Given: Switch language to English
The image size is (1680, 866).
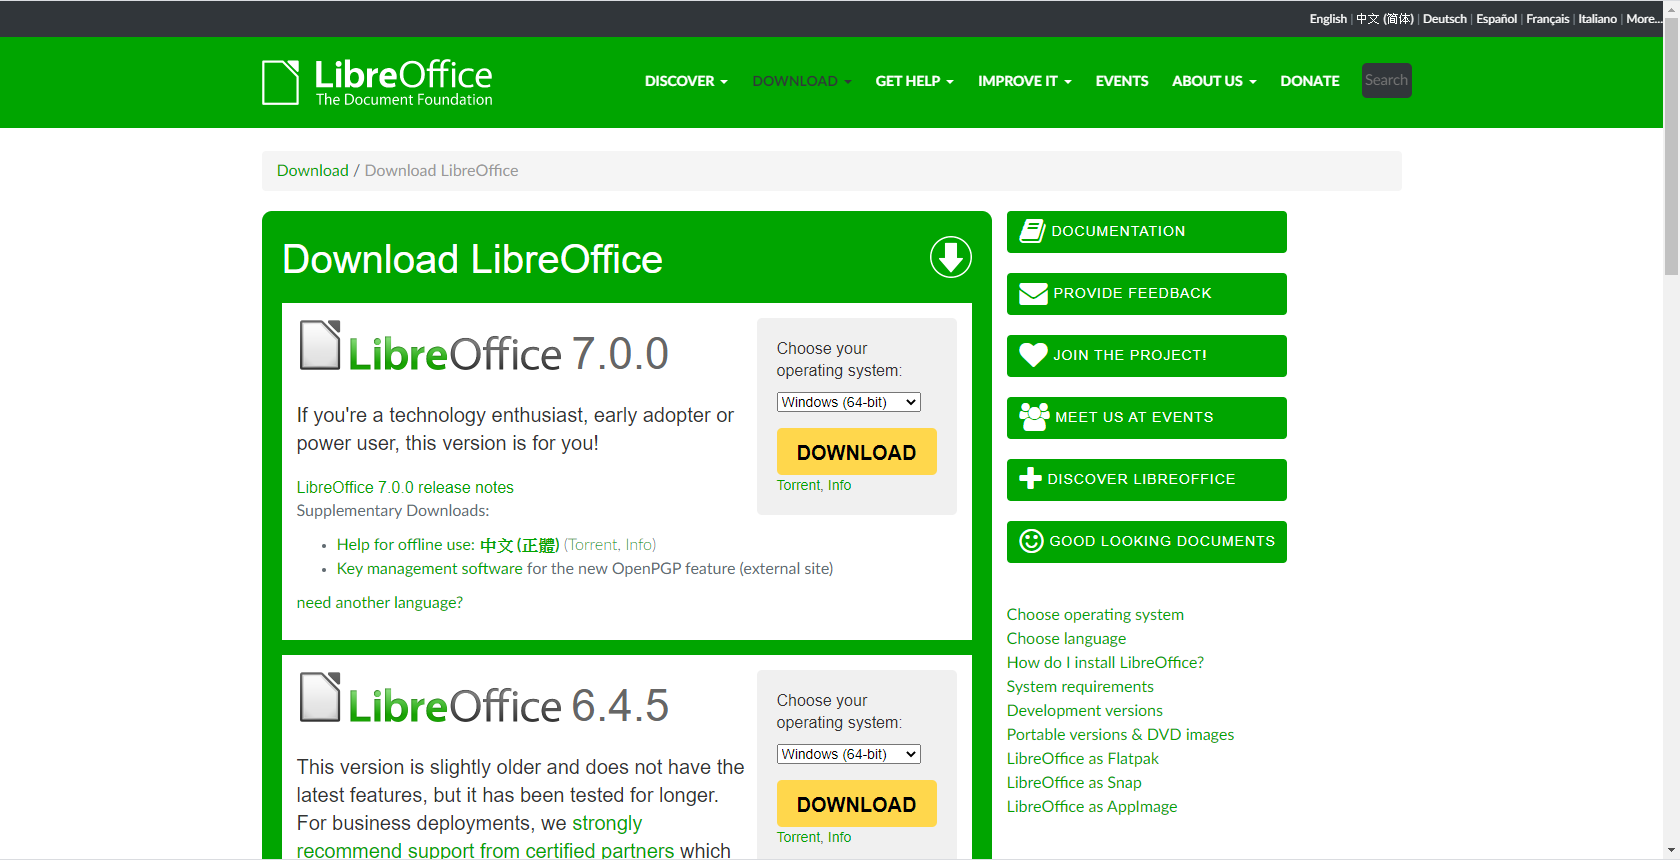Looking at the screenshot, I should point(1328,19).
